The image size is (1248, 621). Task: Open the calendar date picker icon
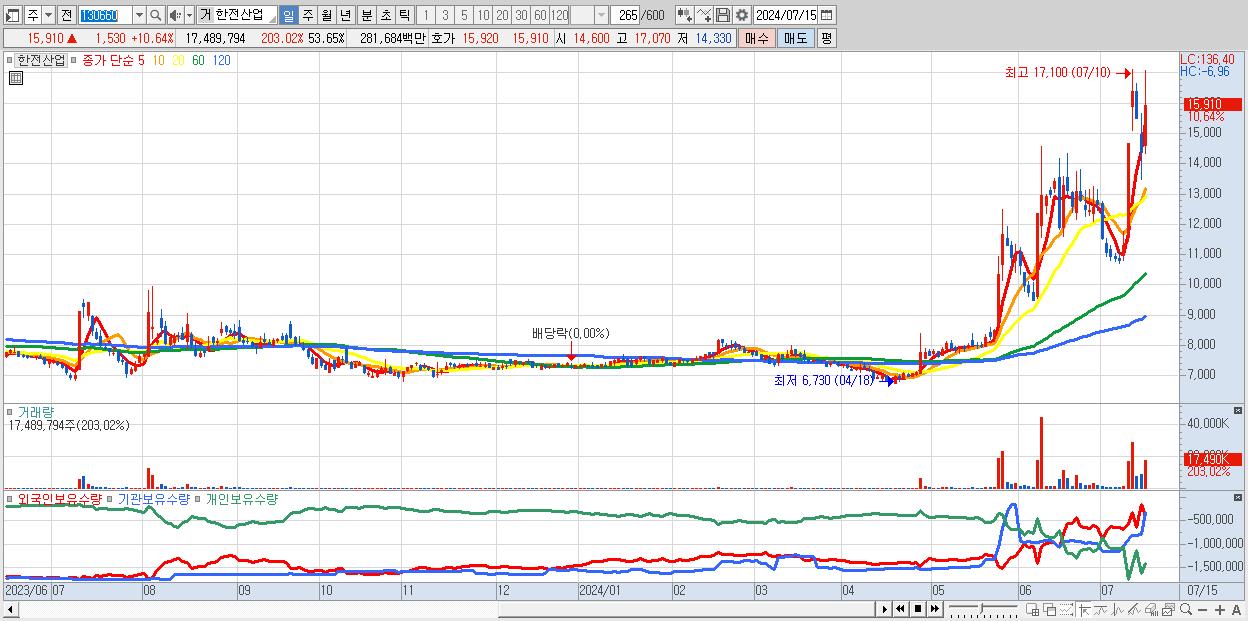tap(828, 15)
